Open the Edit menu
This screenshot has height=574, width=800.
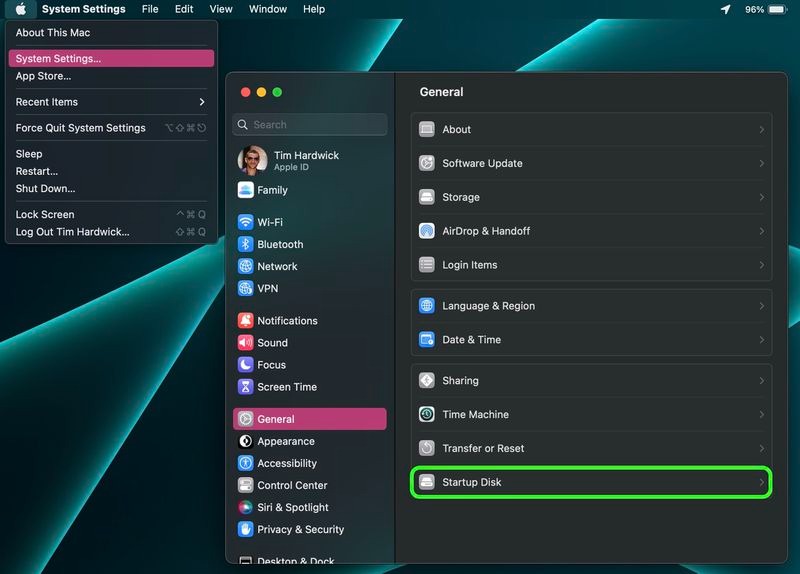(184, 9)
